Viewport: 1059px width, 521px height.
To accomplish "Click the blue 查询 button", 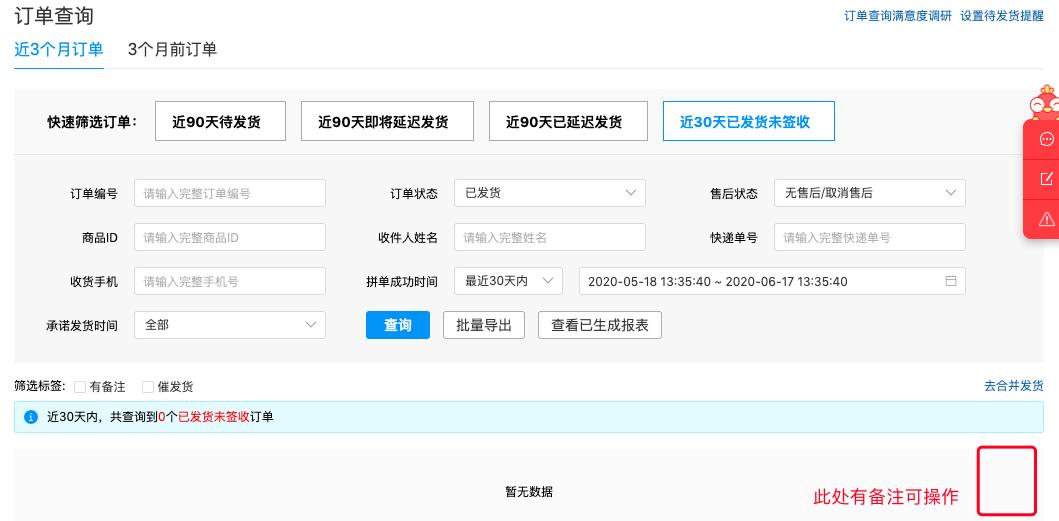I will (398, 325).
